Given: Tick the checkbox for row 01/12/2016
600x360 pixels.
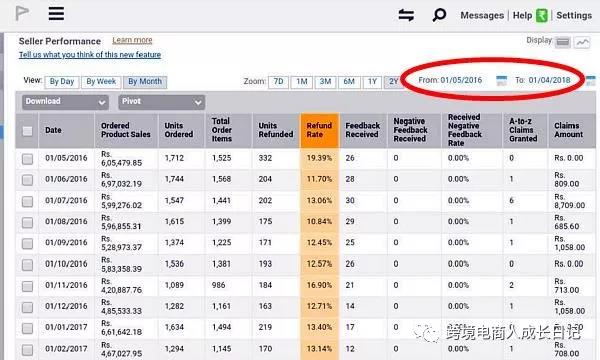Looking at the screenshot, I should pyautogui.click(x=27, y=307).
